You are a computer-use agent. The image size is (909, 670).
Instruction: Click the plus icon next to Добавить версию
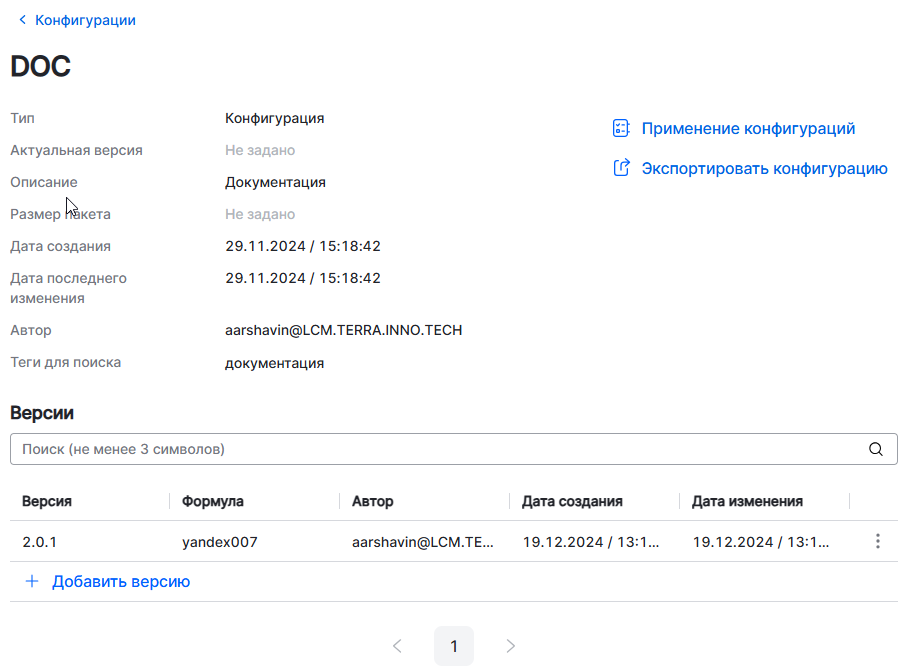tap(32, 581)
